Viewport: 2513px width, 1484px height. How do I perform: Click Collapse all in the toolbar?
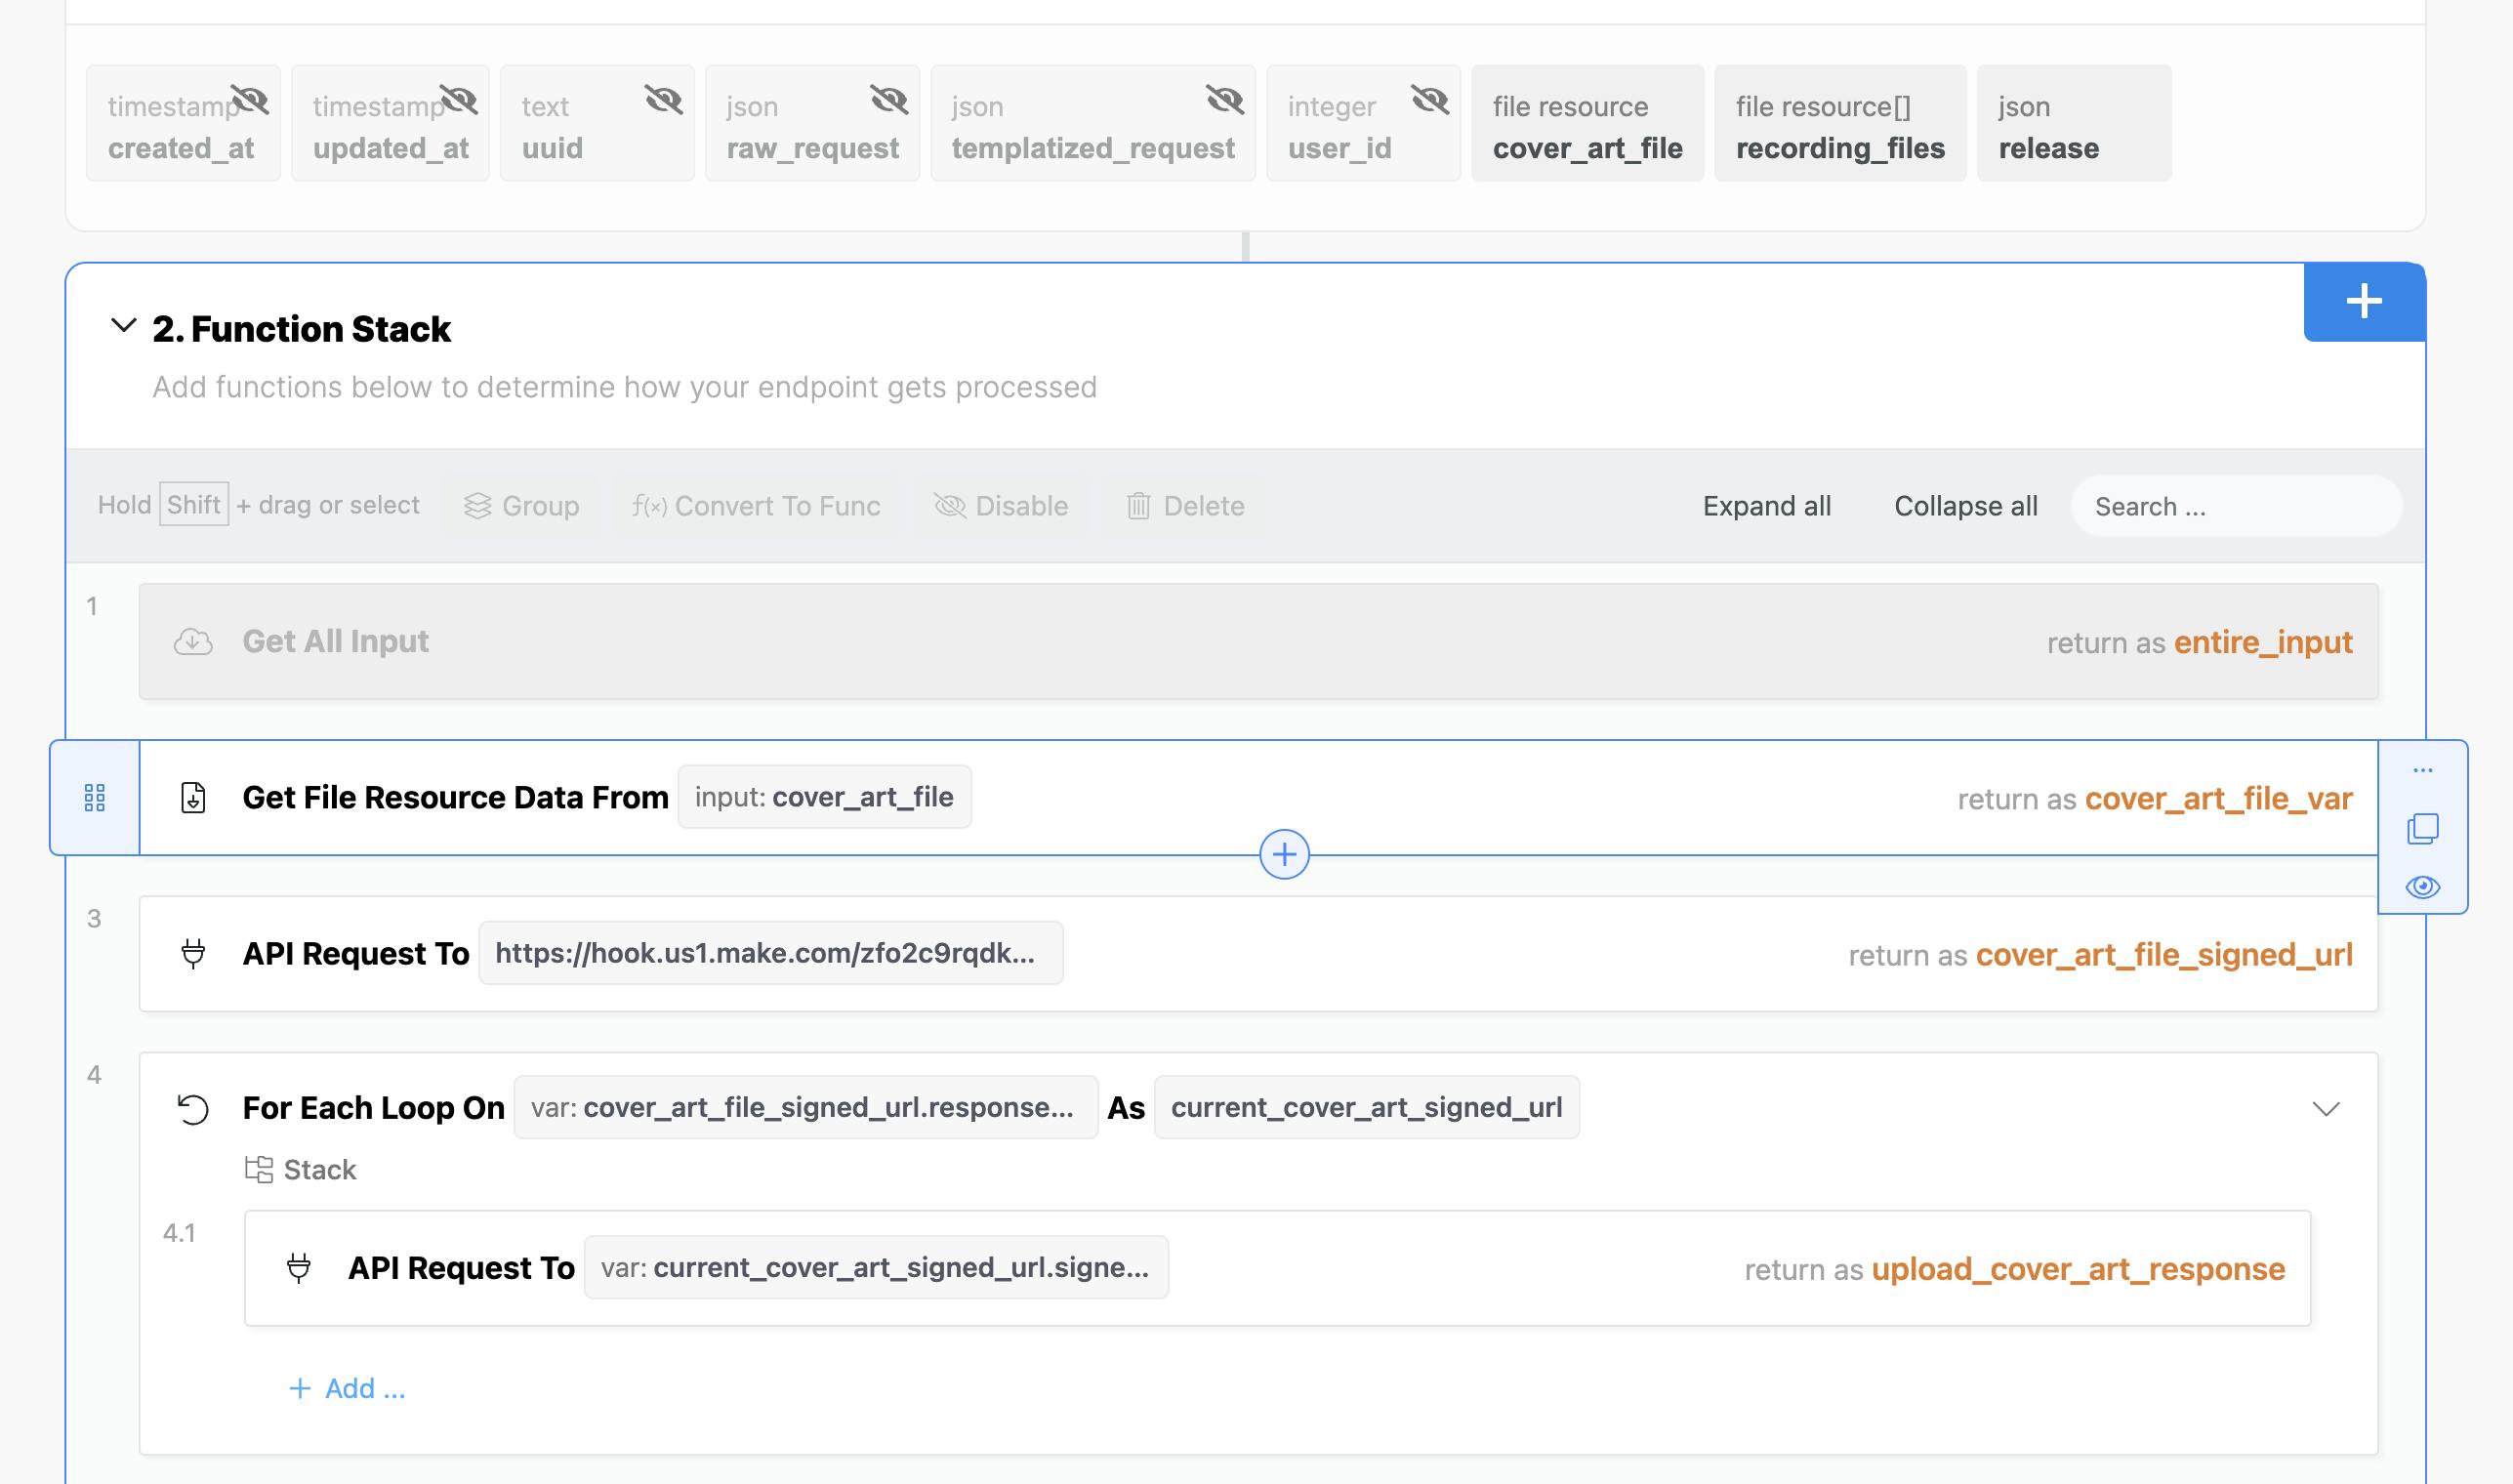tap(1965, 506)
